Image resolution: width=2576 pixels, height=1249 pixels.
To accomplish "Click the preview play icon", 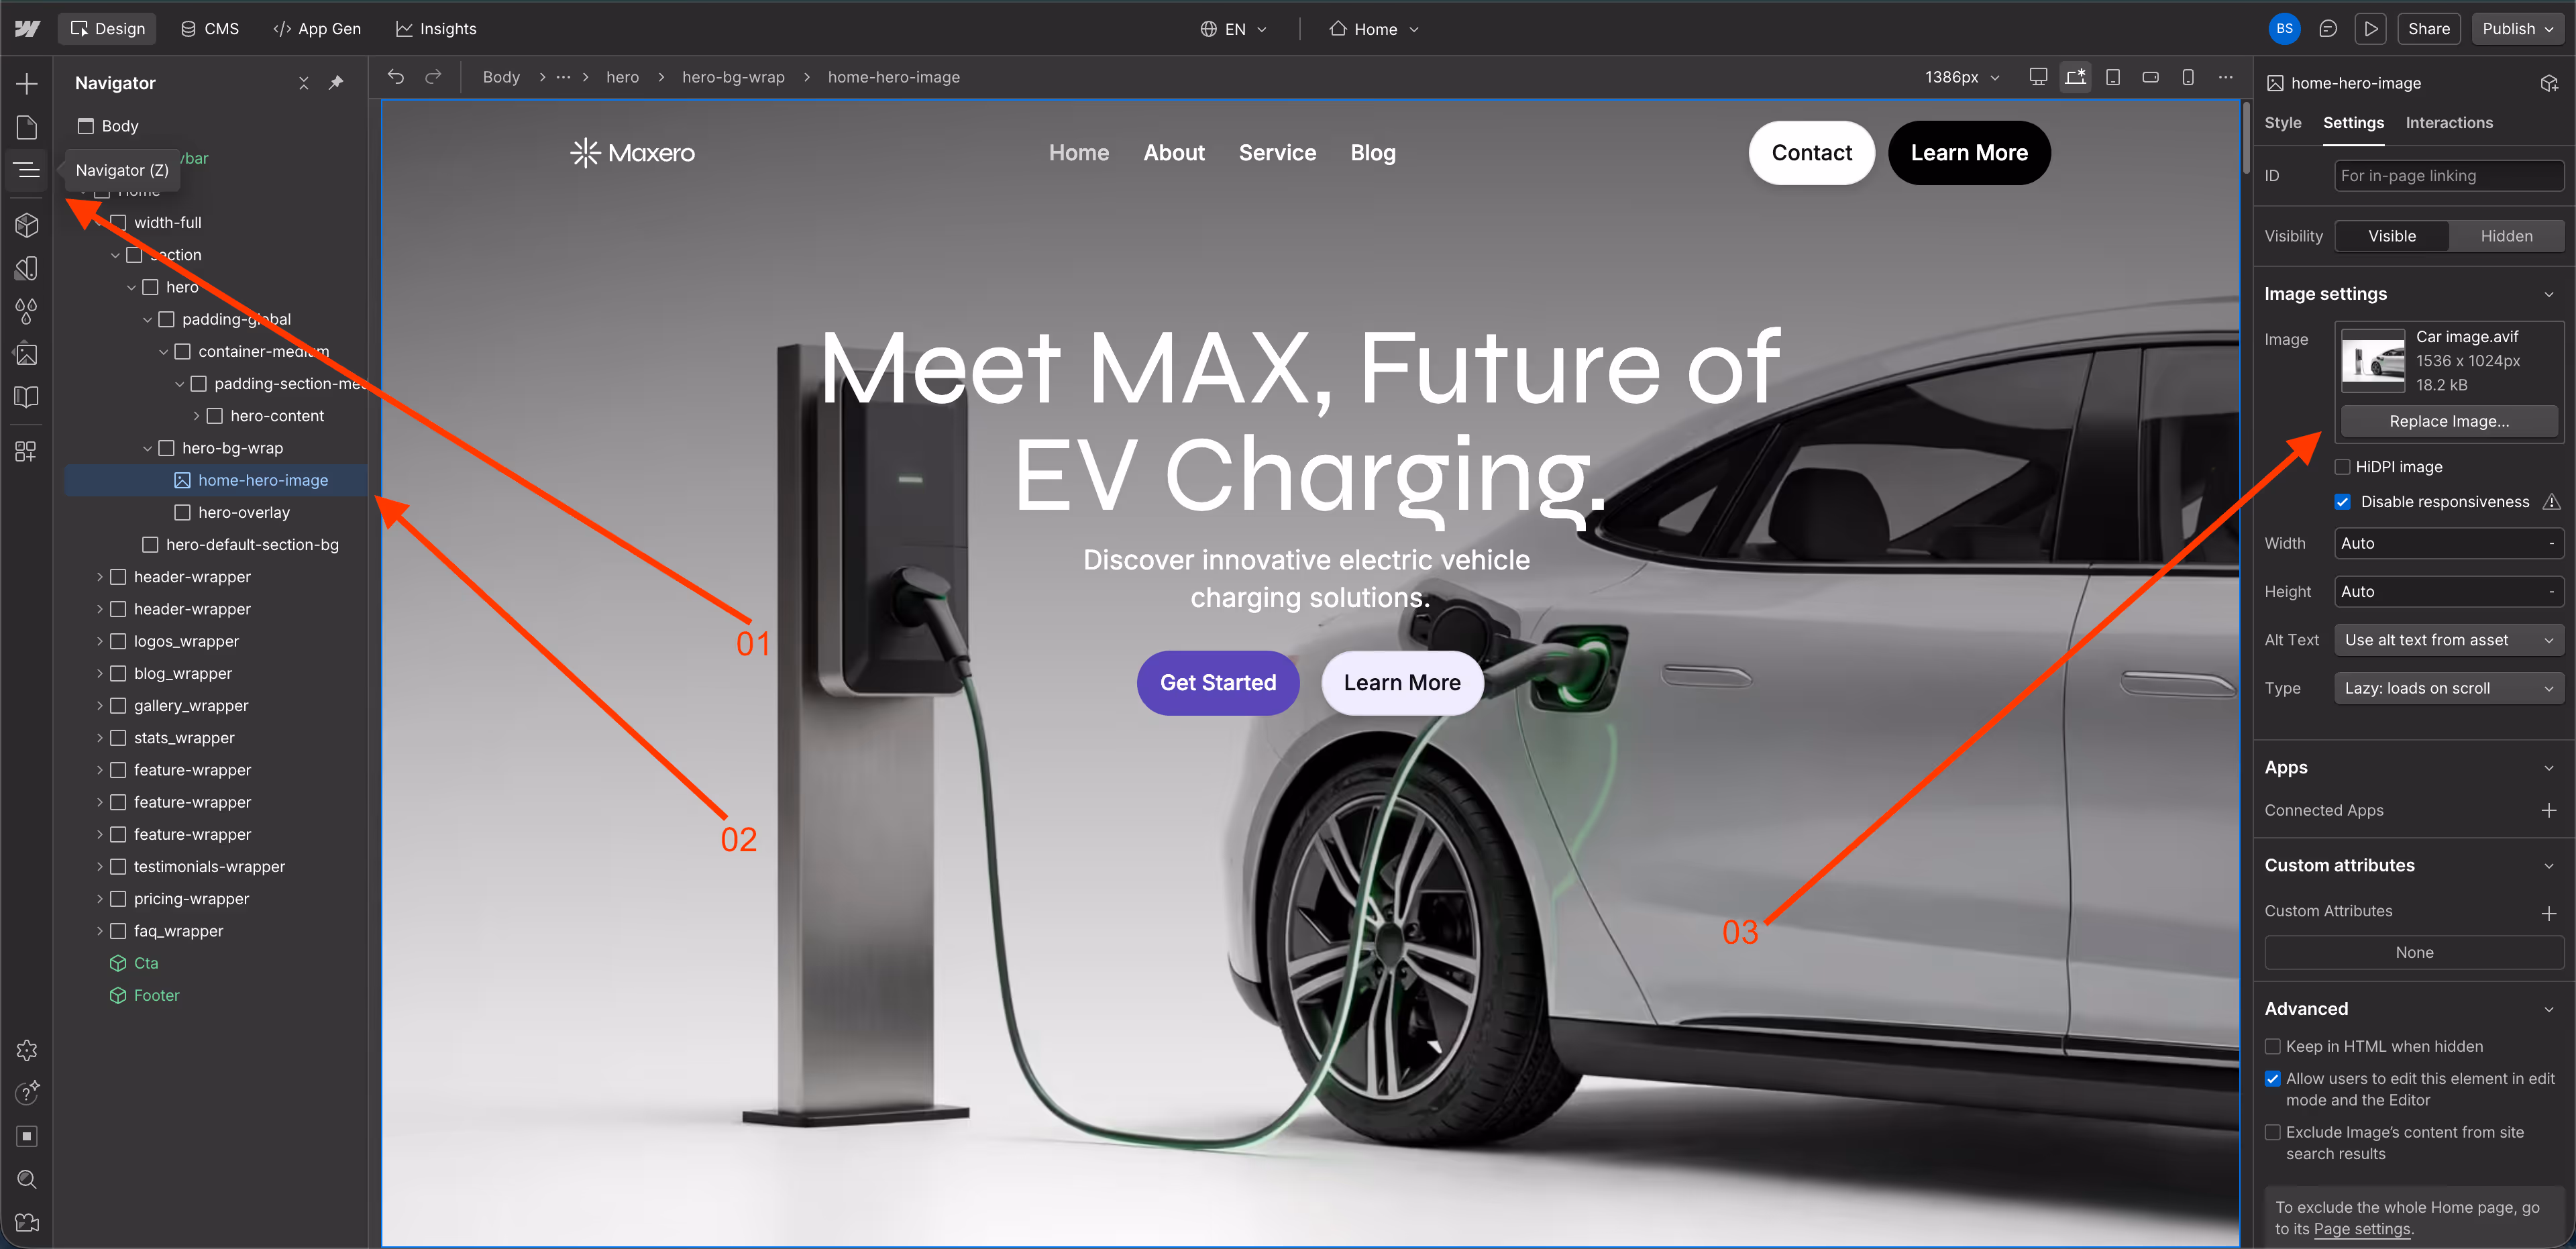I will coord(2370,29).
